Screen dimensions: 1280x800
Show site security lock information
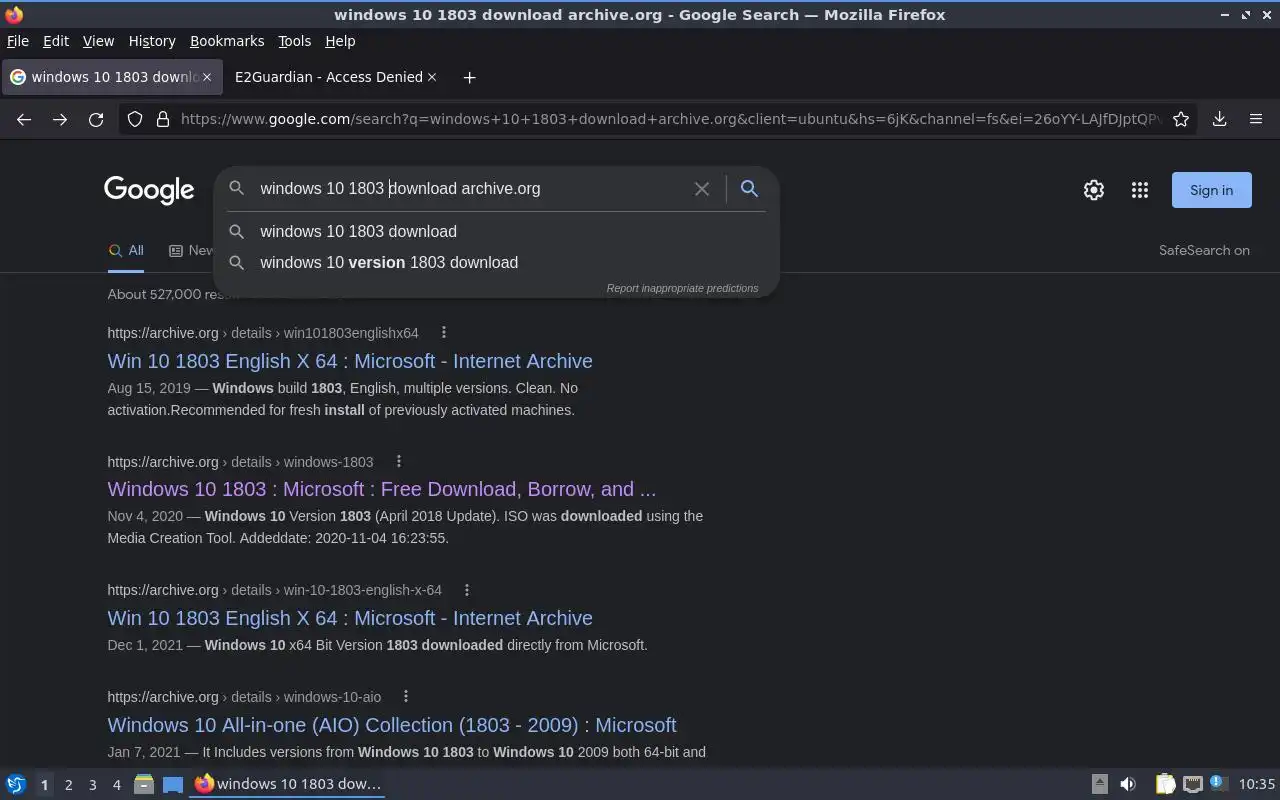tap(163, 119)
